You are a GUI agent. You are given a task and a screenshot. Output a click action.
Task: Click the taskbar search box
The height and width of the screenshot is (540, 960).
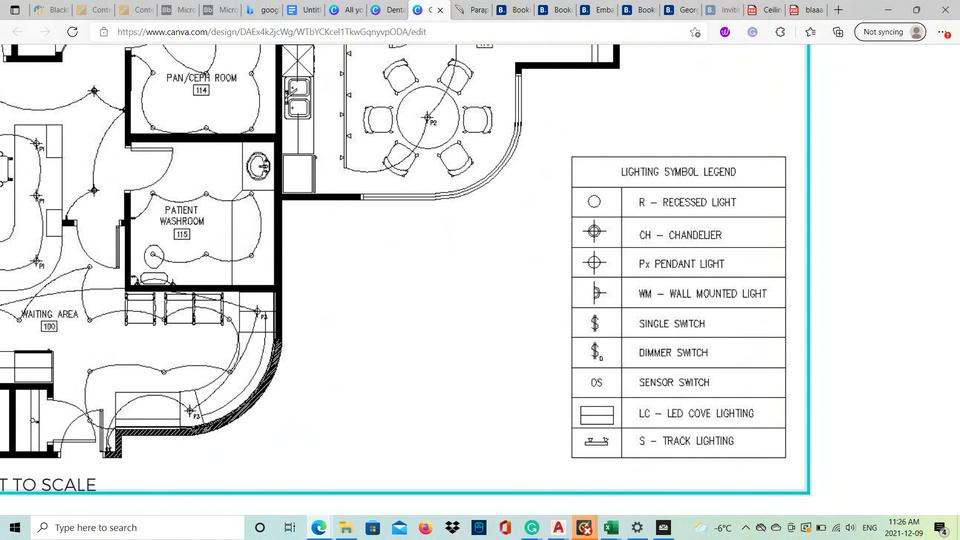(x=137, y=527)
